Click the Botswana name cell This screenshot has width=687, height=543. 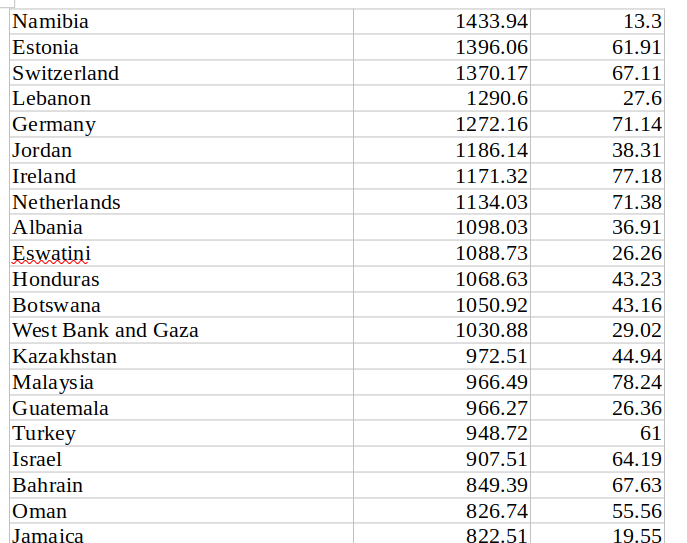pos(181,305)
